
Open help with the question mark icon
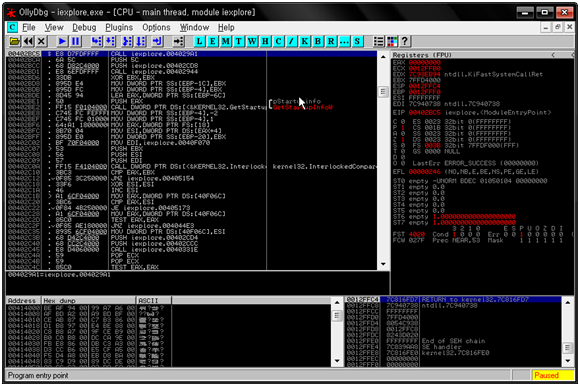(405, 41)
